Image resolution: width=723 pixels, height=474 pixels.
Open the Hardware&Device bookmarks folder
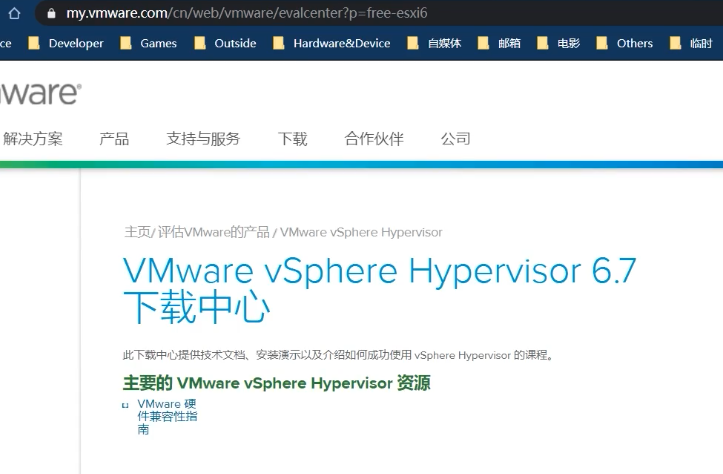coord(332,43)
